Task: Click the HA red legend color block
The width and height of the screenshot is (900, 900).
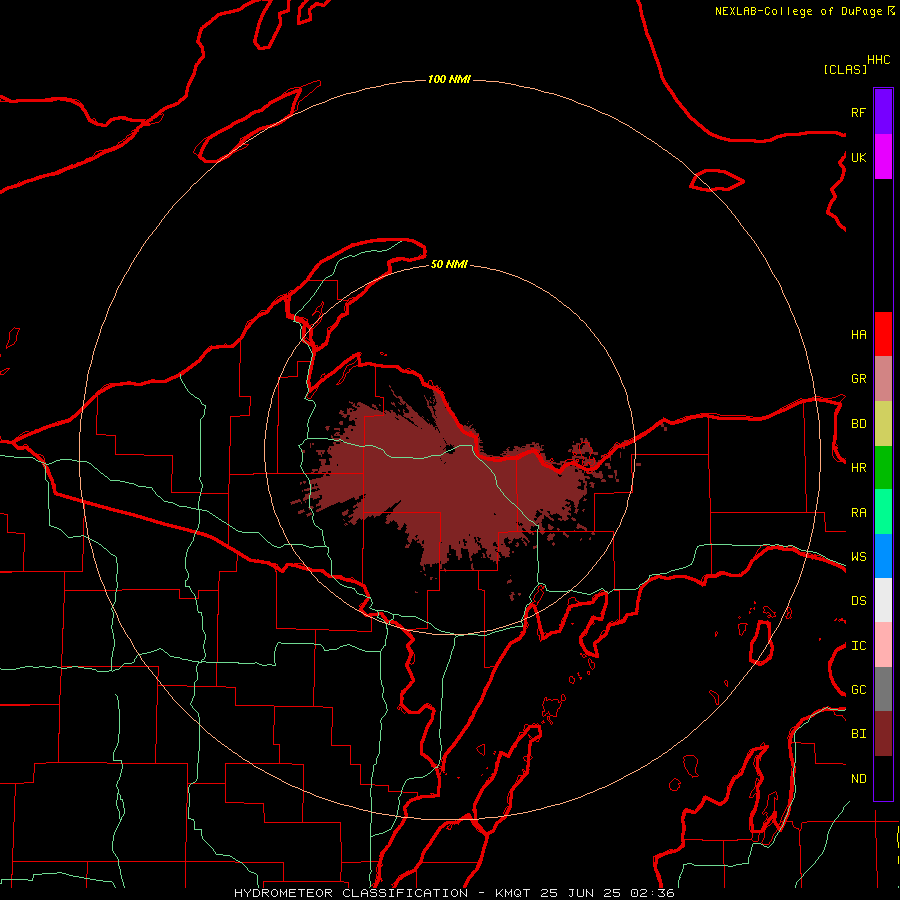Action: tap(883, 334)
